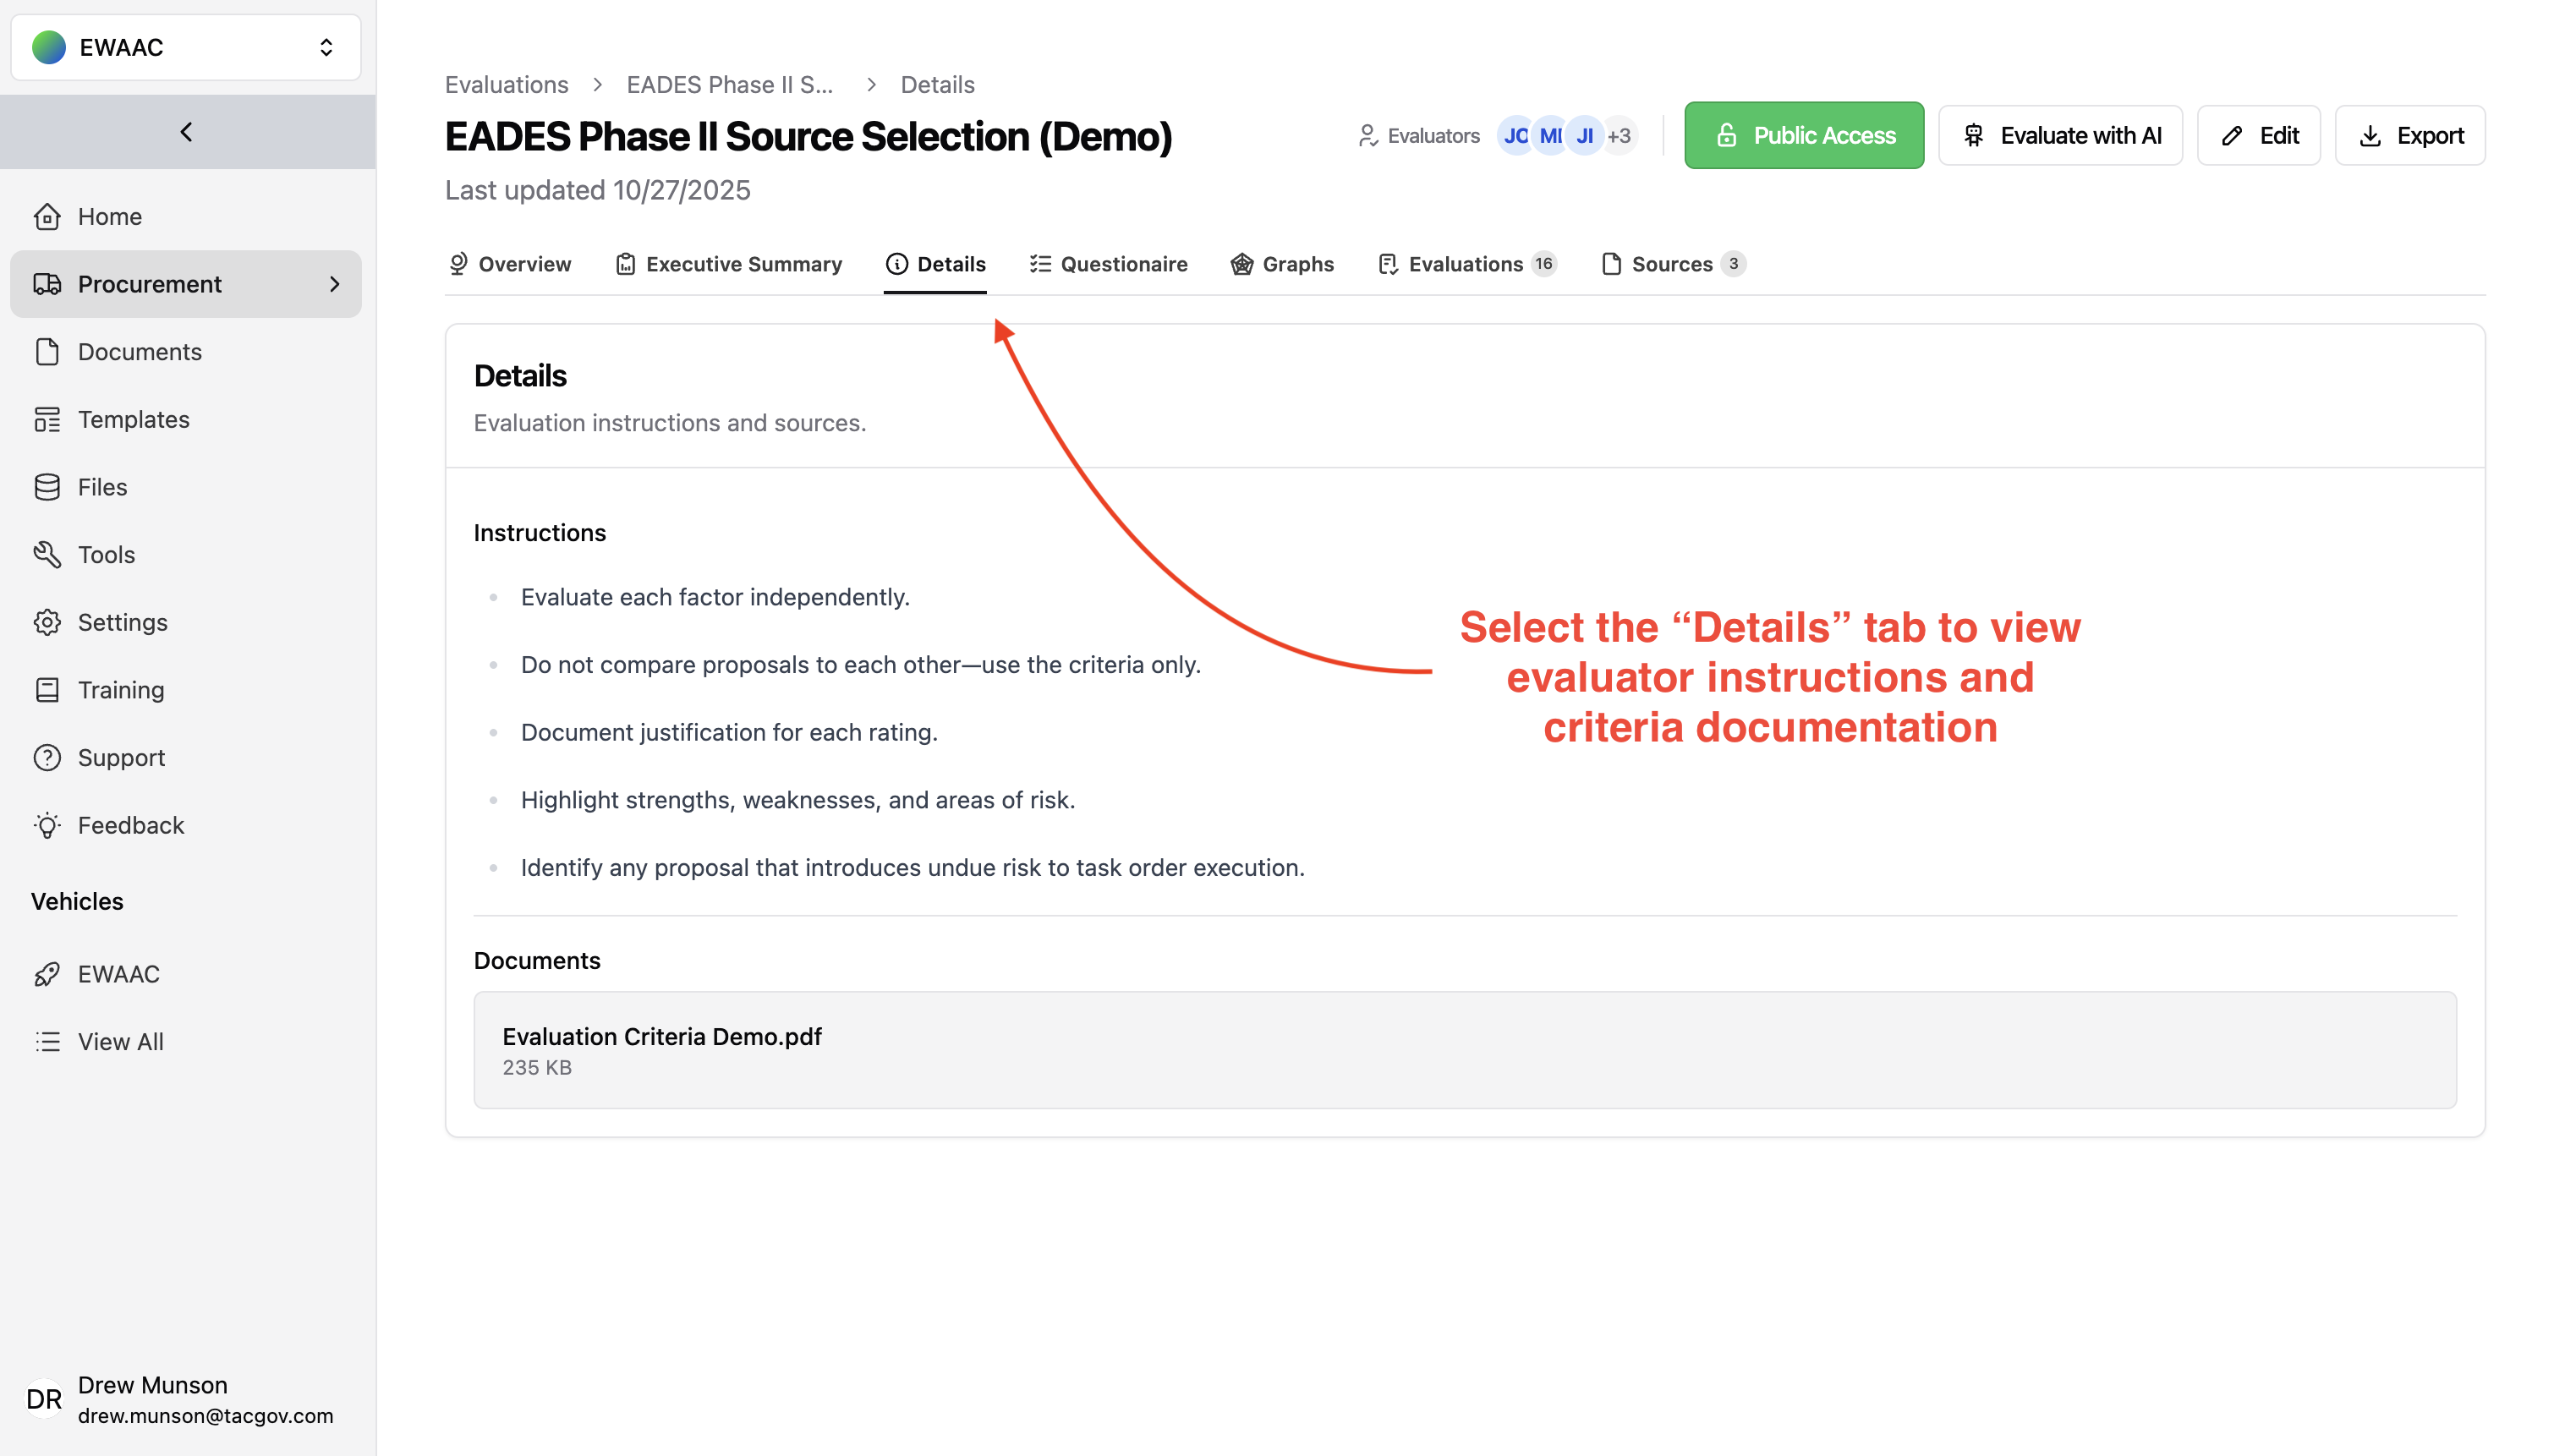The height and width of the screenshot is (1456, 2554).
Task: Click the Training book icon
Action: (x=47, y=690)
